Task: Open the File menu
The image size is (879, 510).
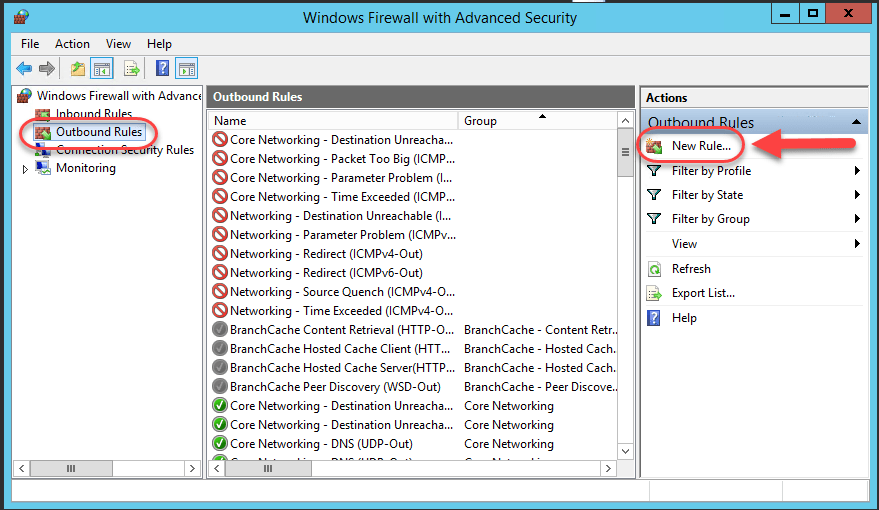Action: point(30,44)
